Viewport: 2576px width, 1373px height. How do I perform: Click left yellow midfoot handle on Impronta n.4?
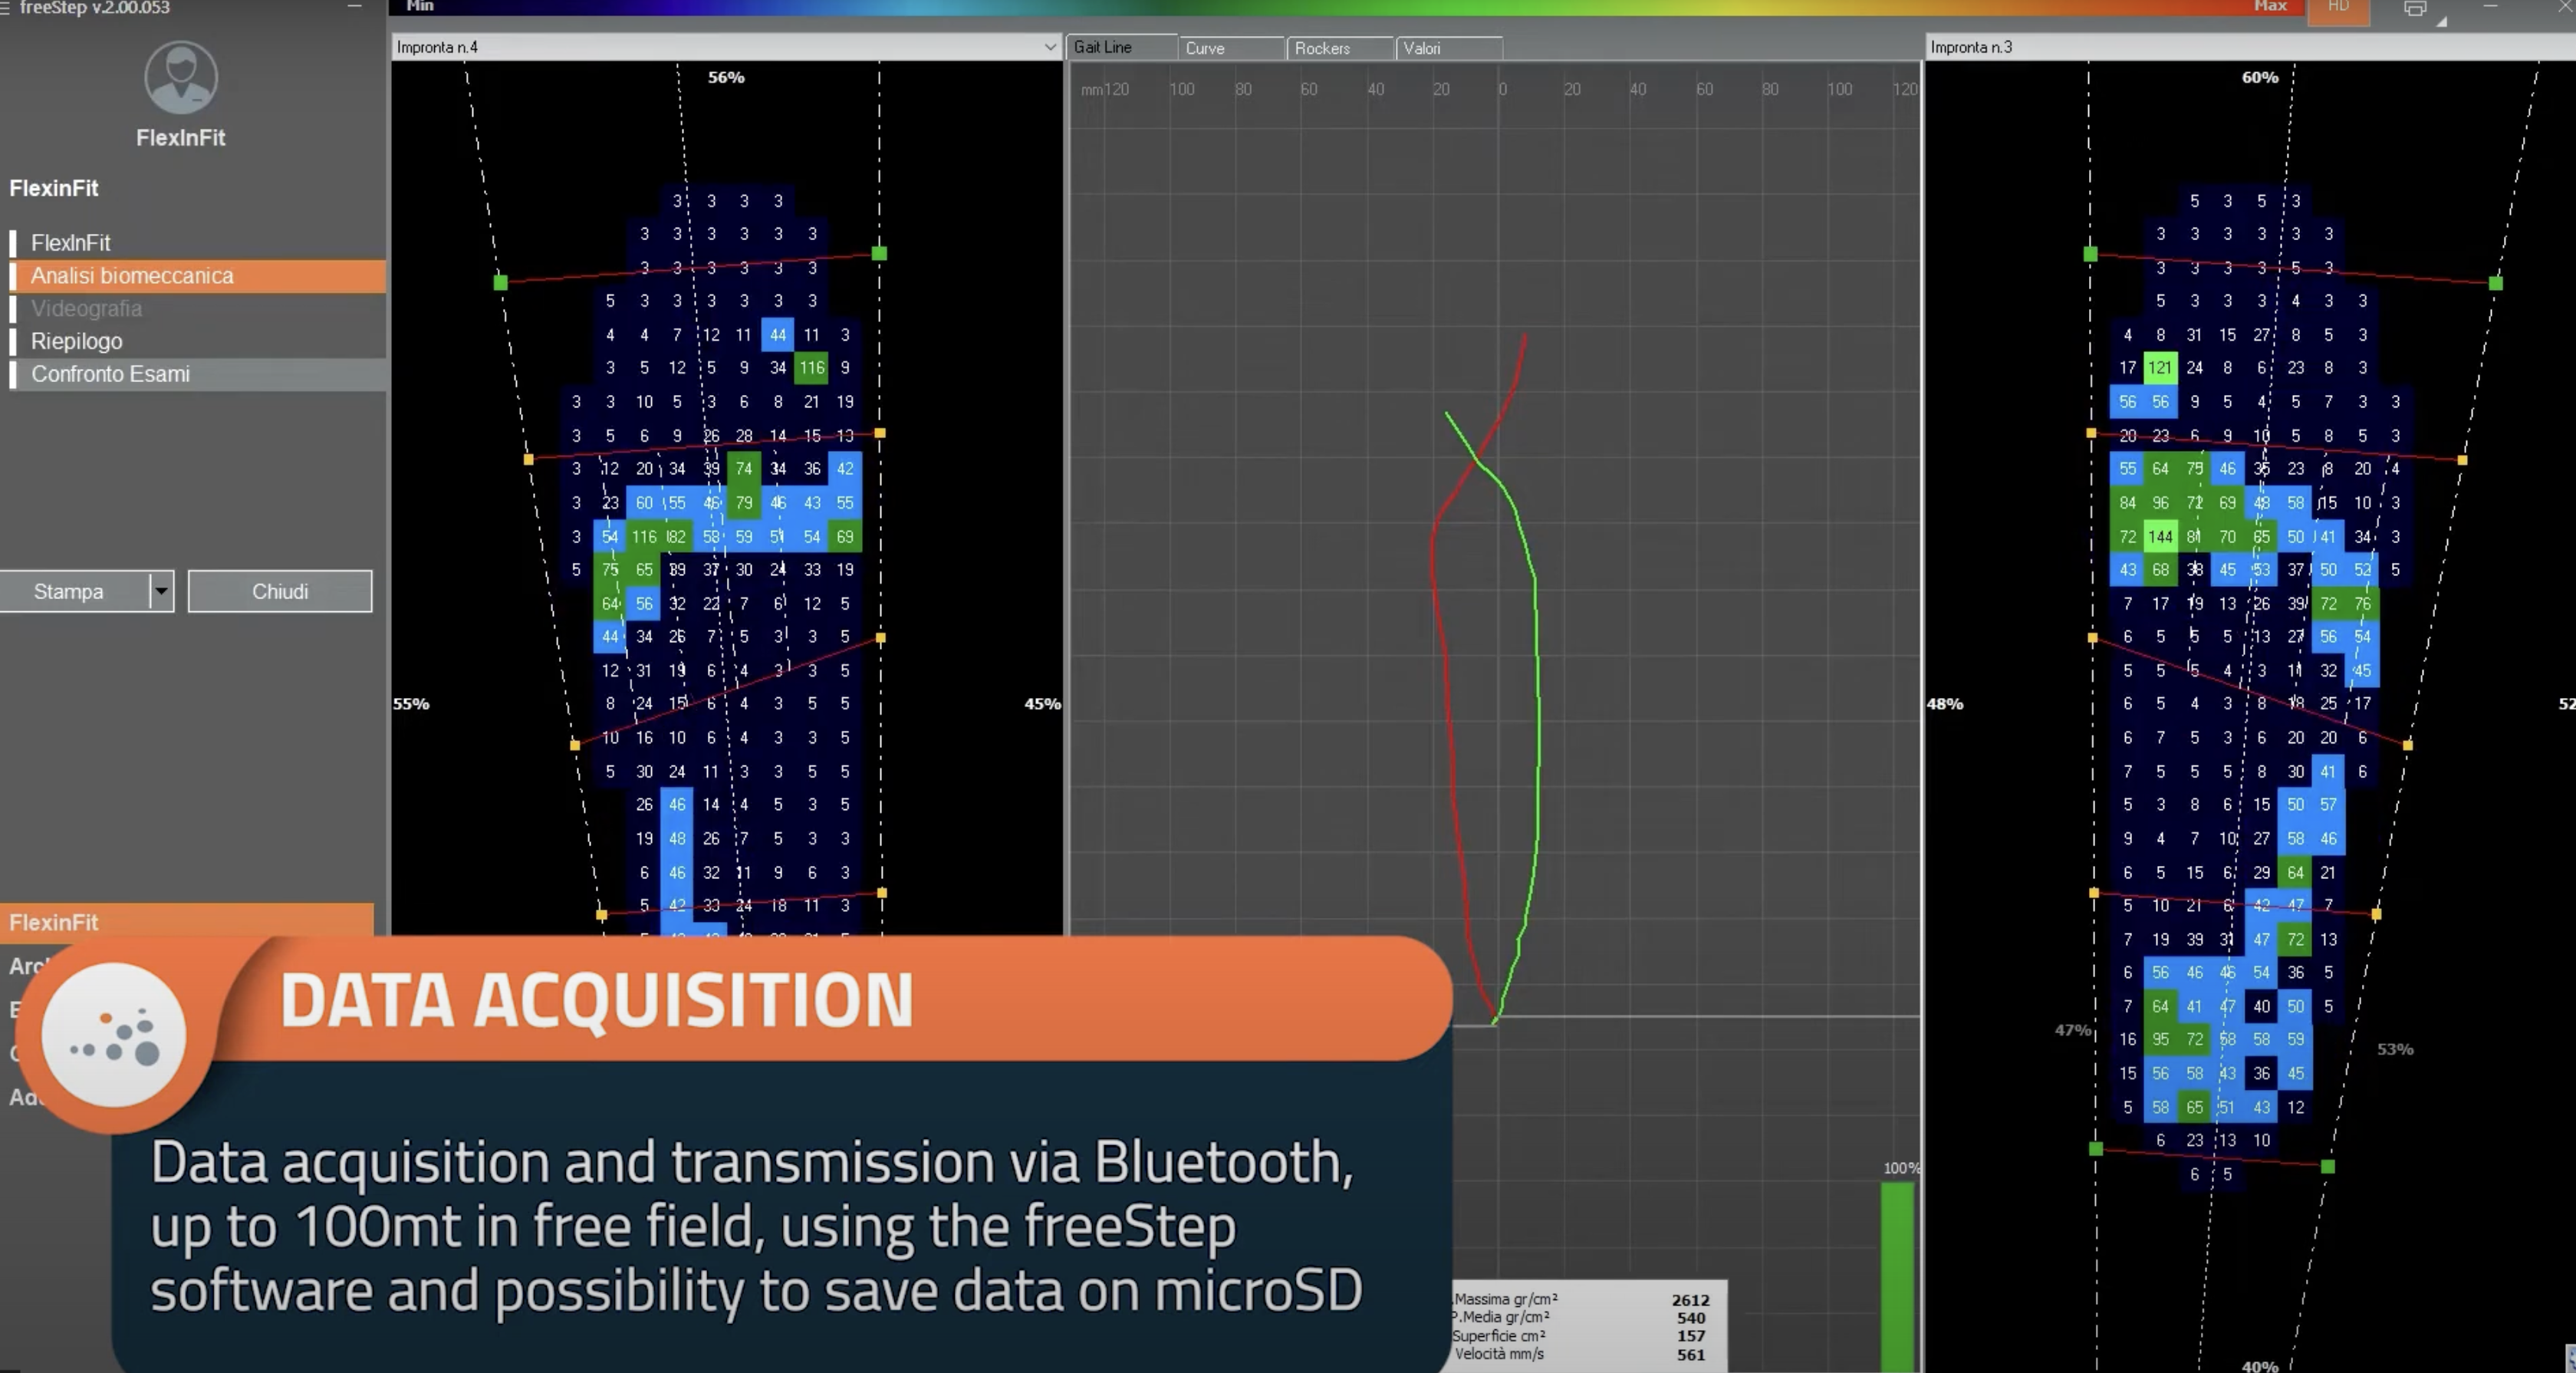[x=575, y=745]
